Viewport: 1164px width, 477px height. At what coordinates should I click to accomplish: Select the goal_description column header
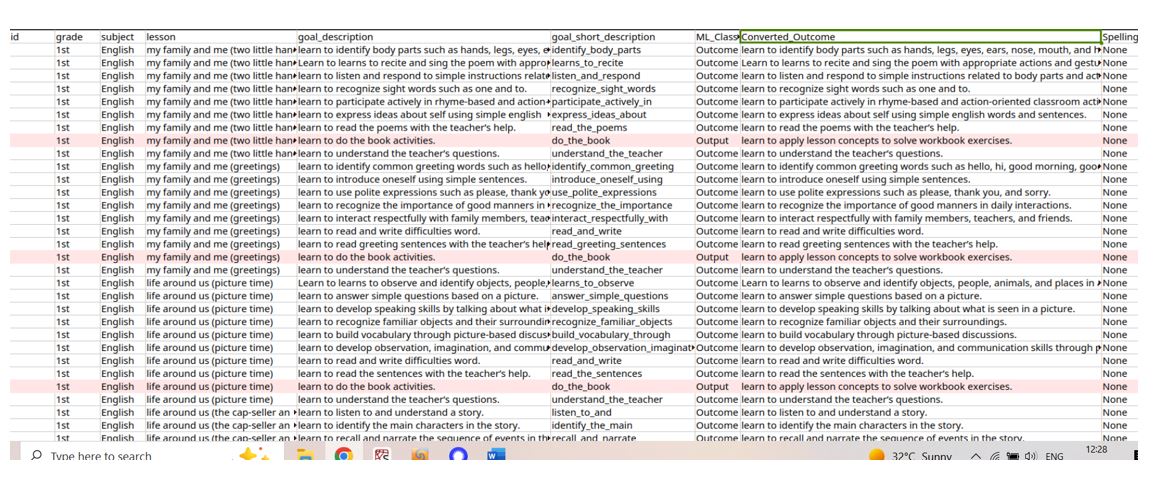click(423, 37)
